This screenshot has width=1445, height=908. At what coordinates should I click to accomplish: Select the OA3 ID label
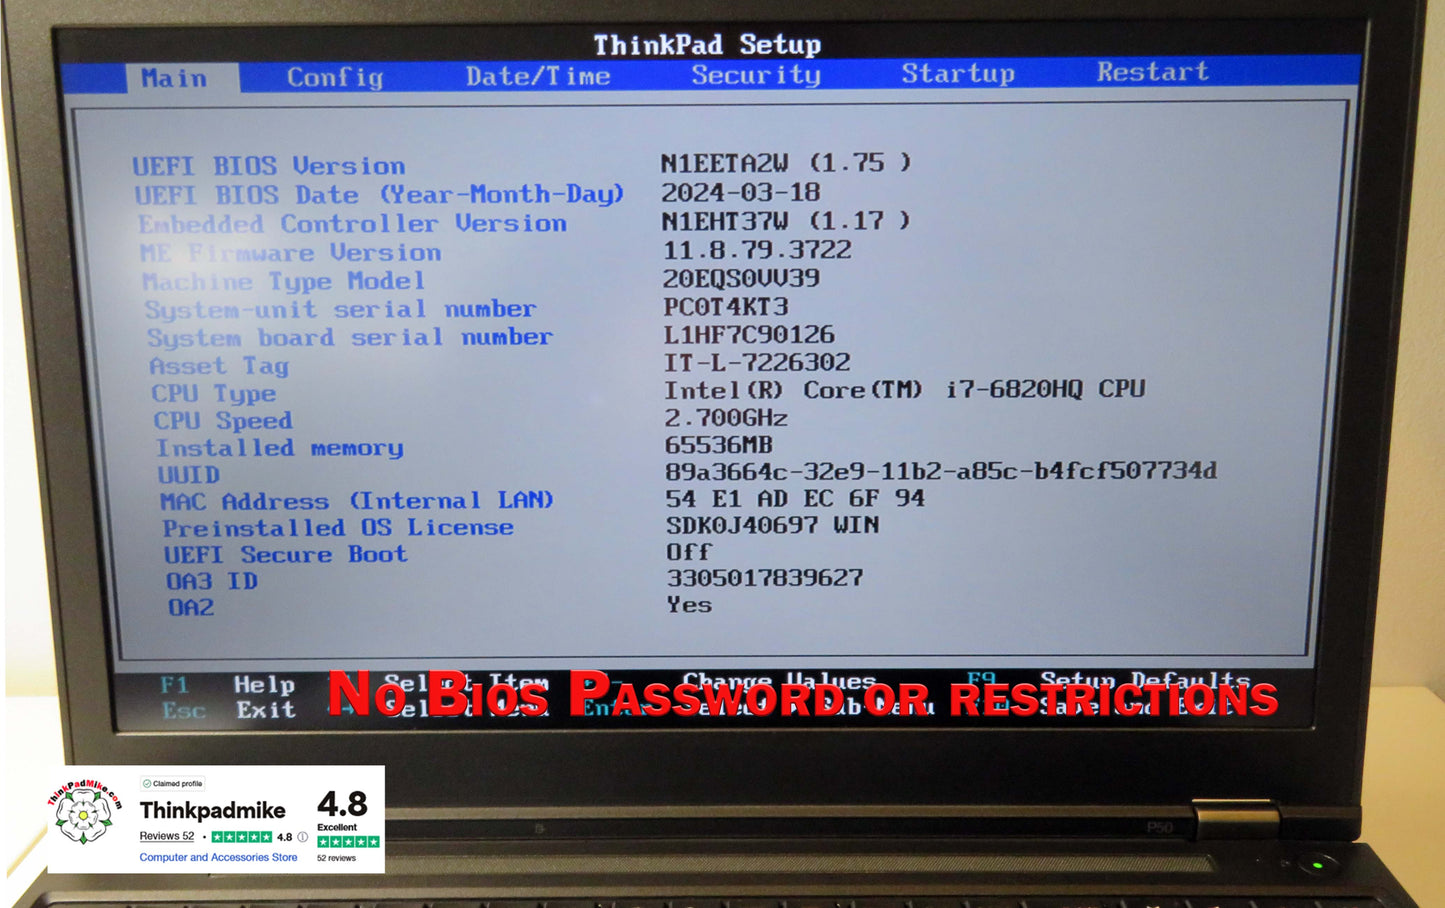212,581
